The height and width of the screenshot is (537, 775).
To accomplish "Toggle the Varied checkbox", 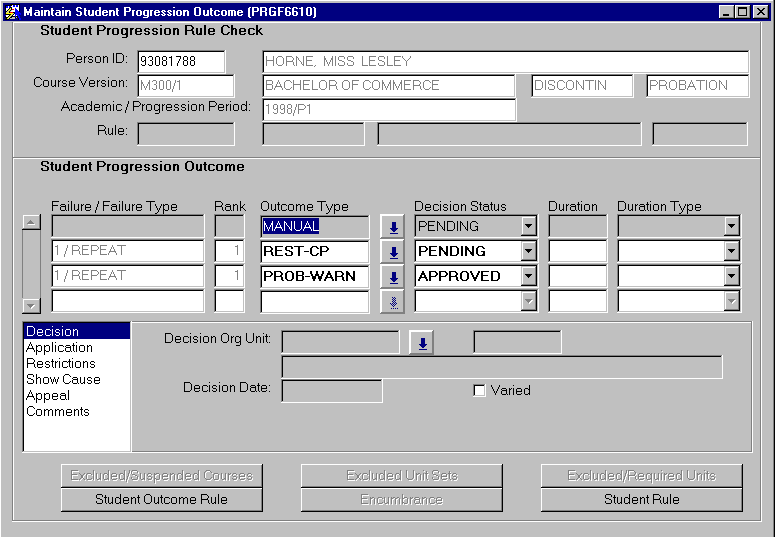I will 479,391.
